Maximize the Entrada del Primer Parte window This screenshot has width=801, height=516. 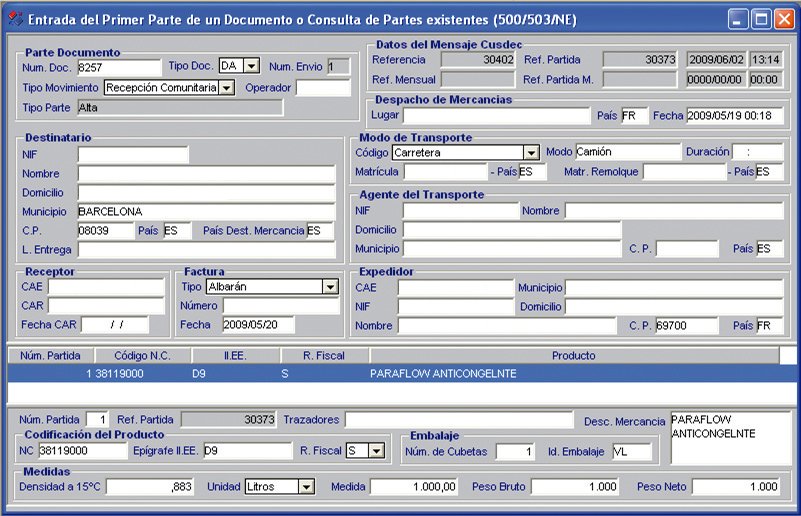(761, 19)
